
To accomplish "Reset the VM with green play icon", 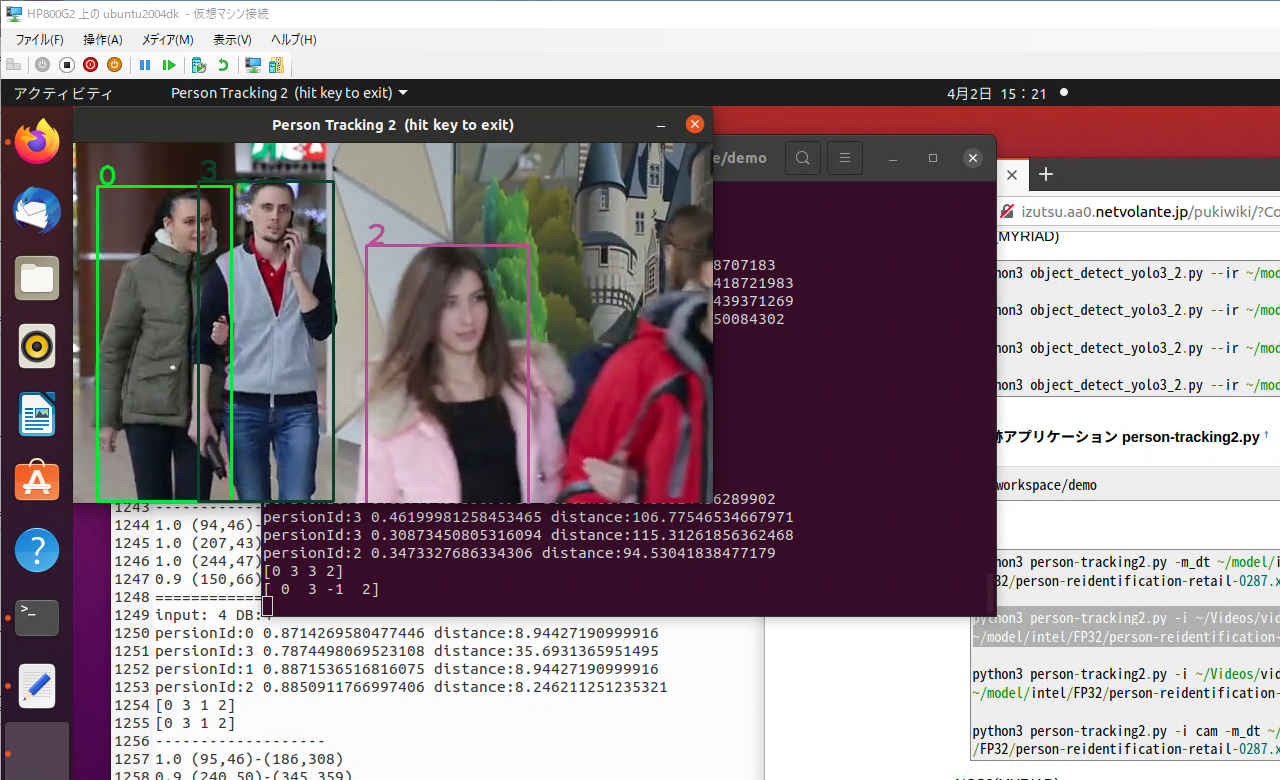I will pyautogui.click(x=169, y=65).
